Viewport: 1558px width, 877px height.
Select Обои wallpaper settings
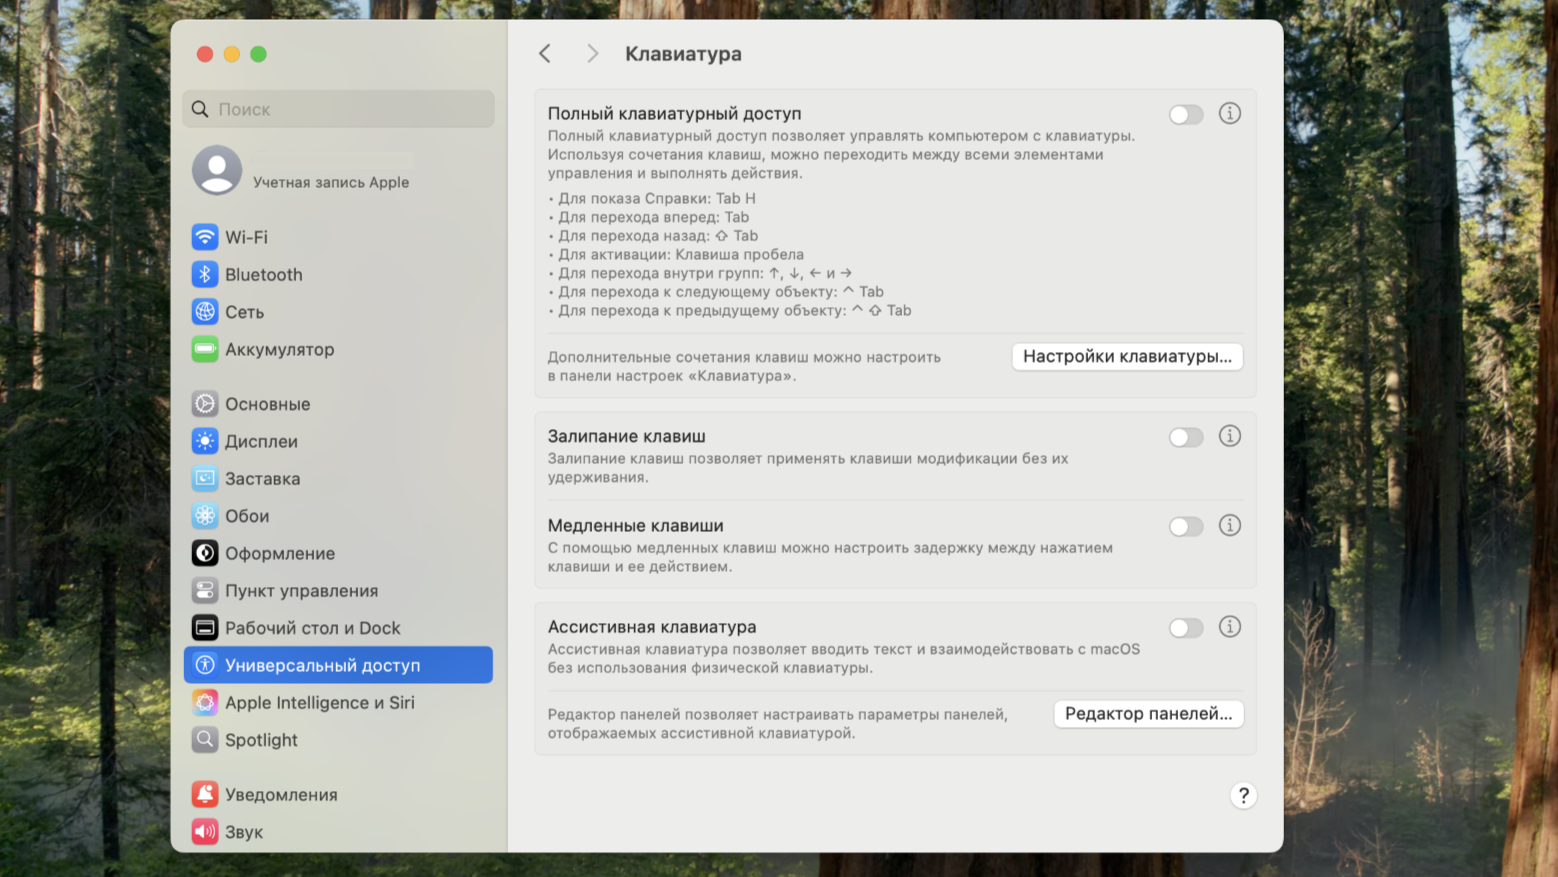[247, 516]
